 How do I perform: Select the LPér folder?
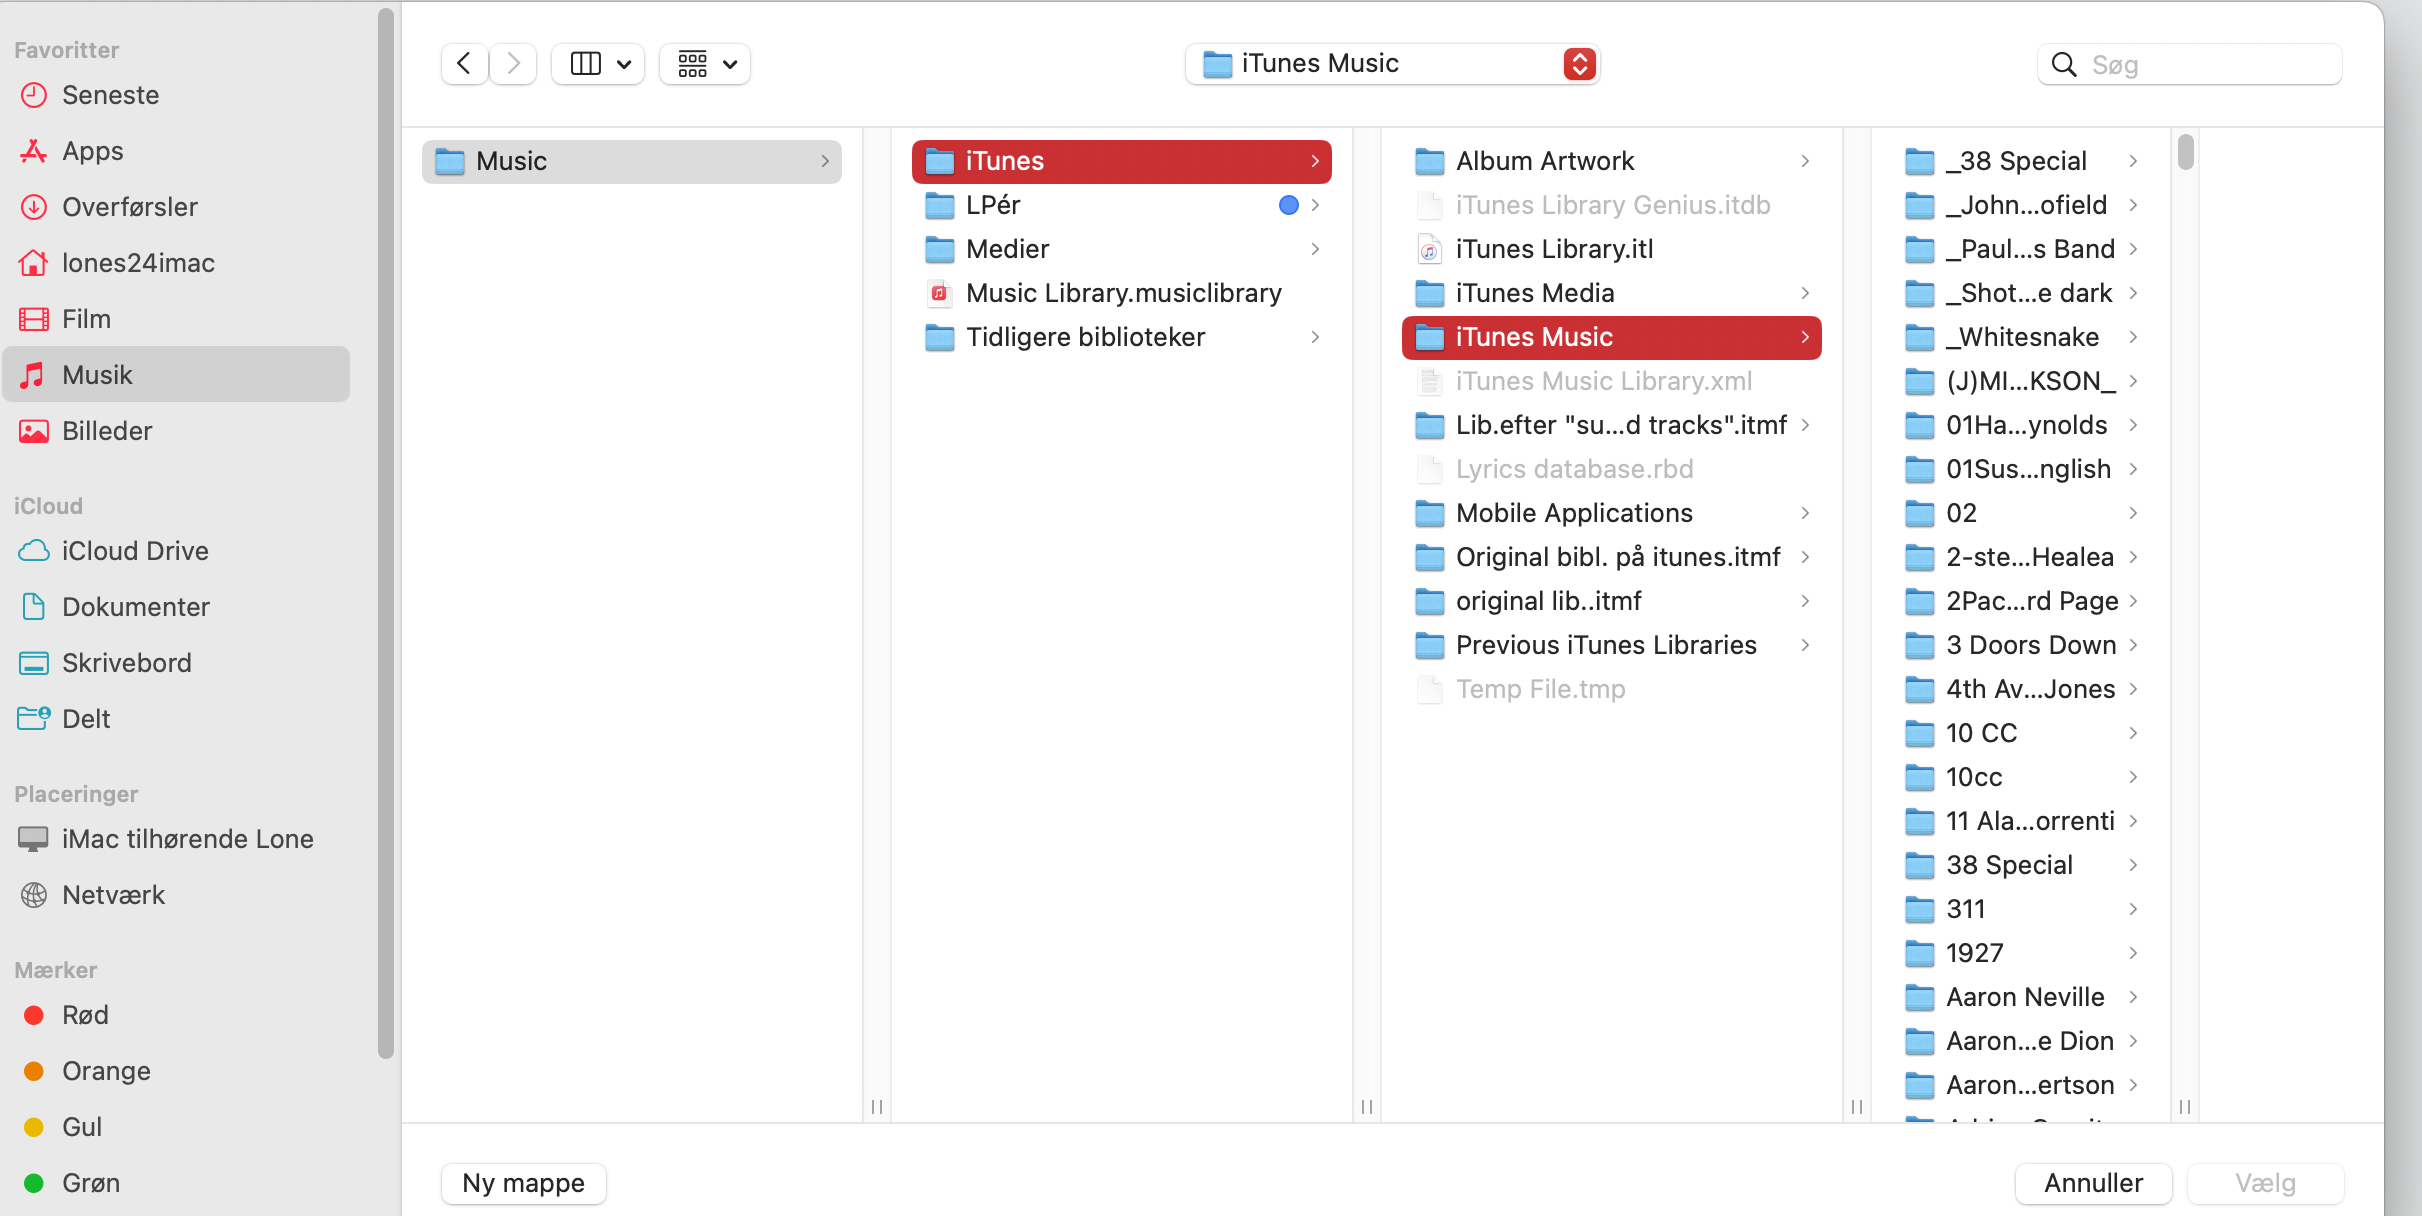[x=1122, y=205]
